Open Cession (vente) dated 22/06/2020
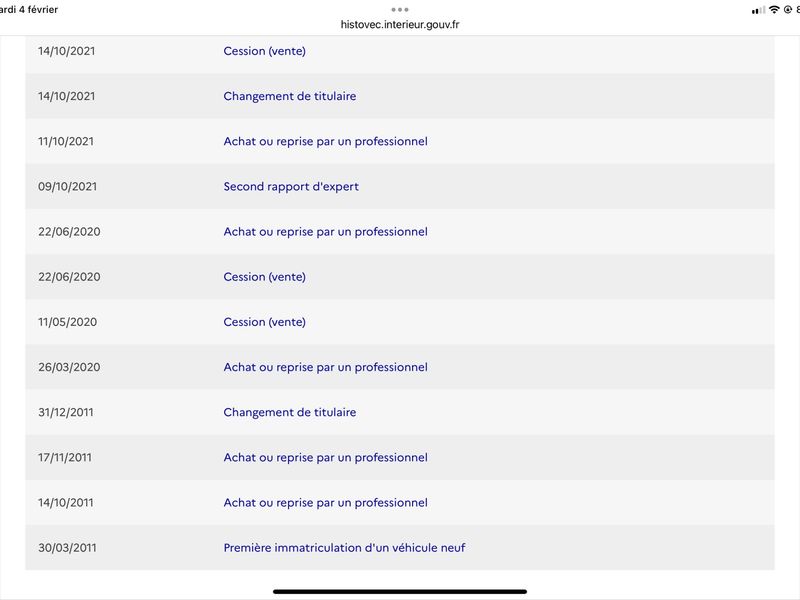Viewport: 800px width, 600px height. click(x=264, y=277)
